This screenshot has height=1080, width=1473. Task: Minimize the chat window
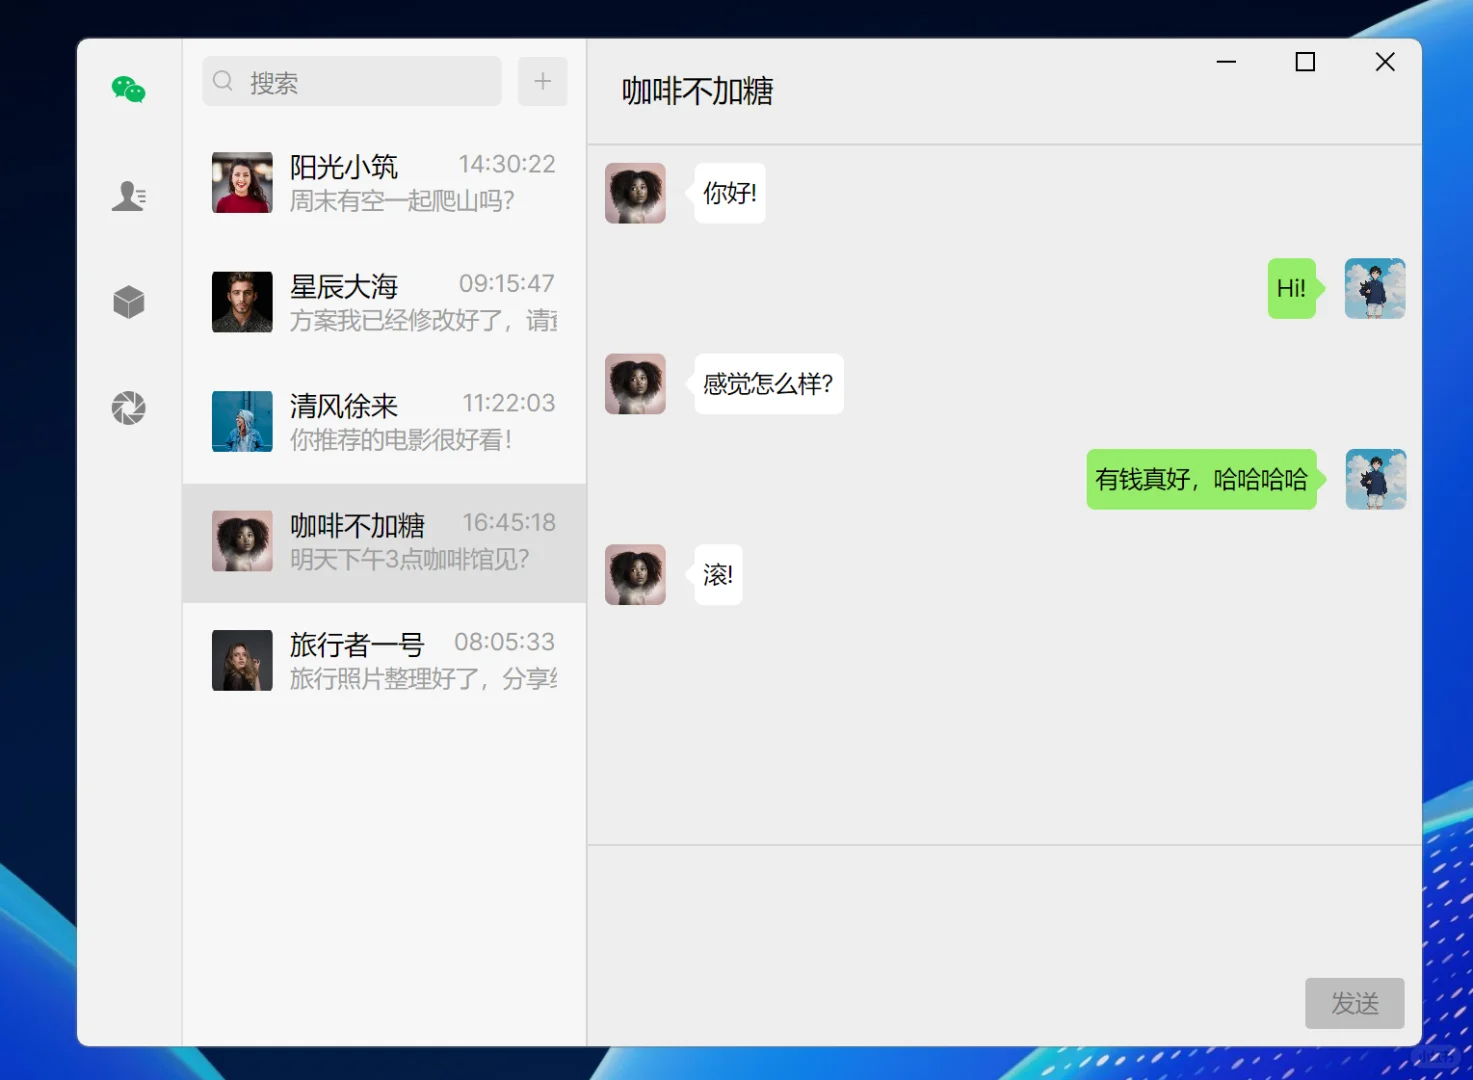pos(1226,62)
